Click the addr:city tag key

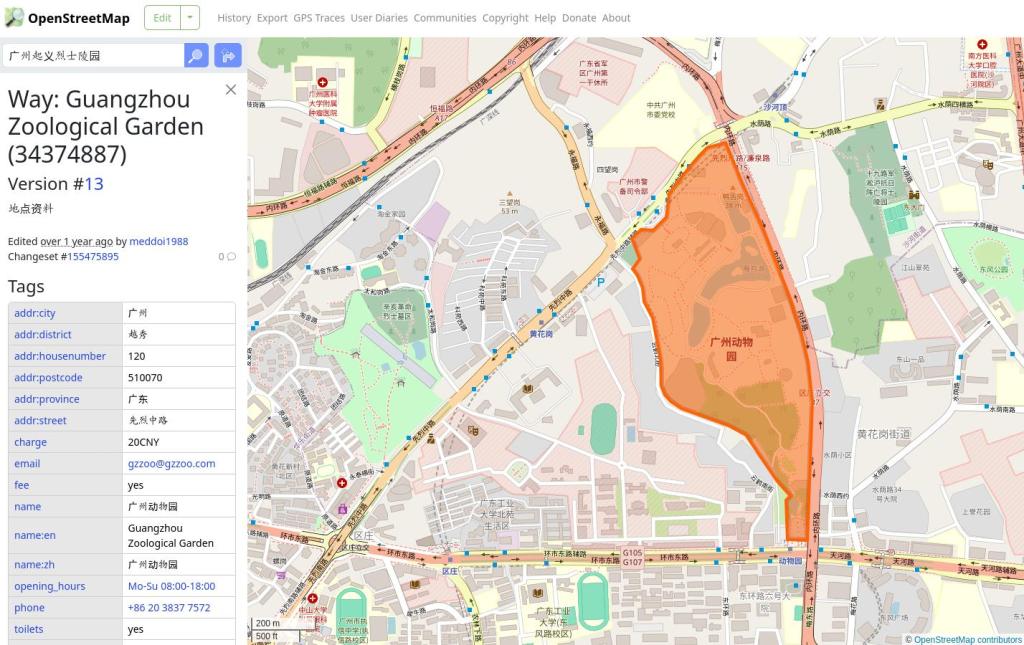coord(35,313)
